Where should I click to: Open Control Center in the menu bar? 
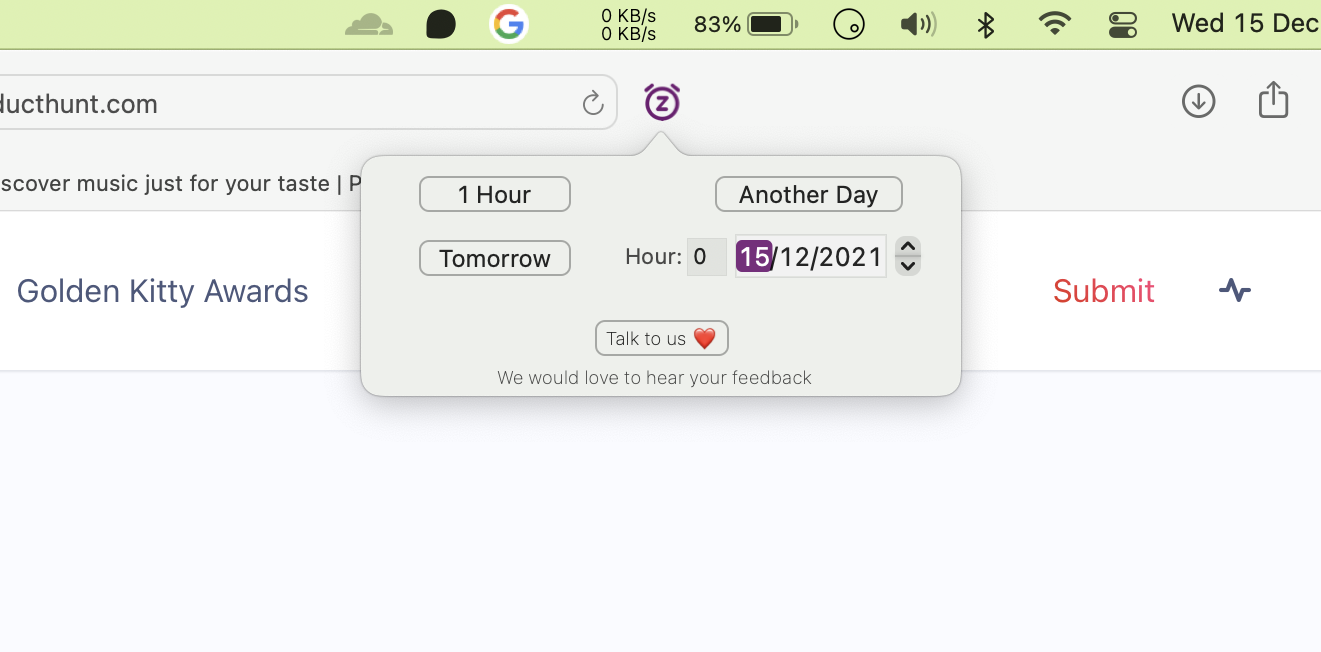pyautogui.click(x=1122, y=24)
